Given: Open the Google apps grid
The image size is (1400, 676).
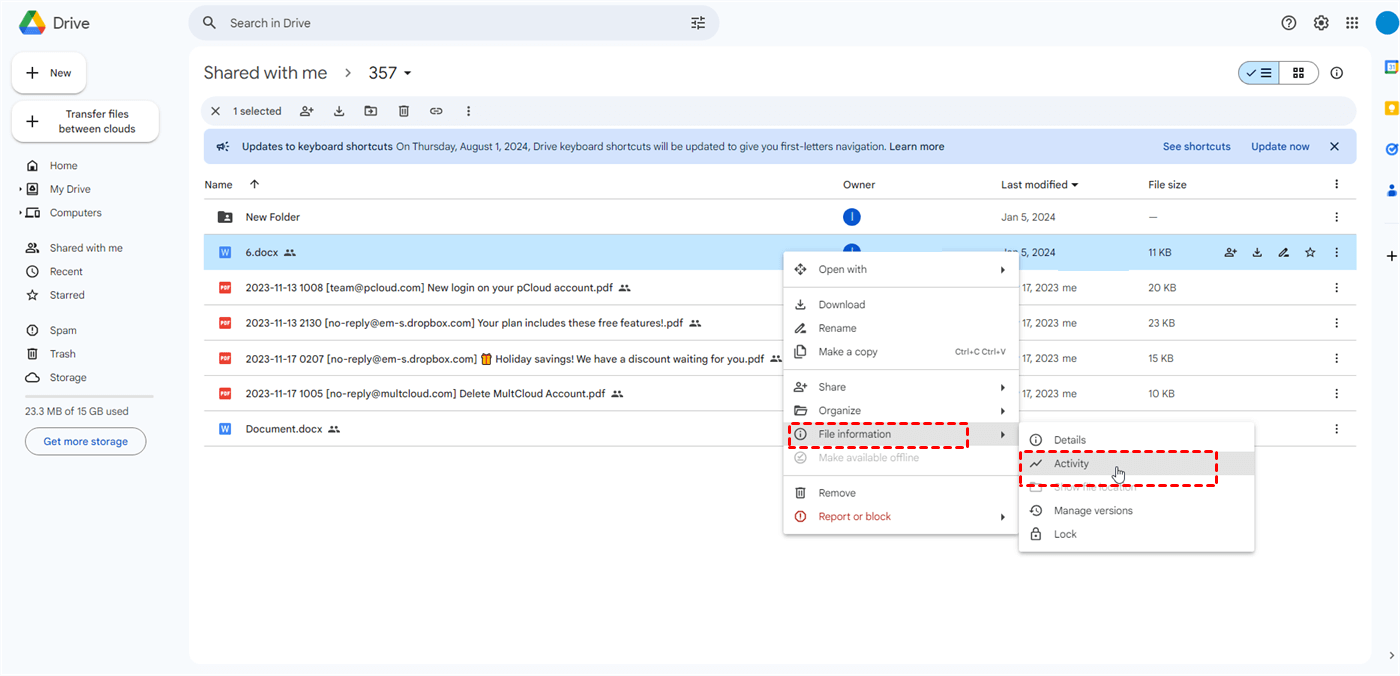Looking at the screenshot, I should coord(1352,23).
